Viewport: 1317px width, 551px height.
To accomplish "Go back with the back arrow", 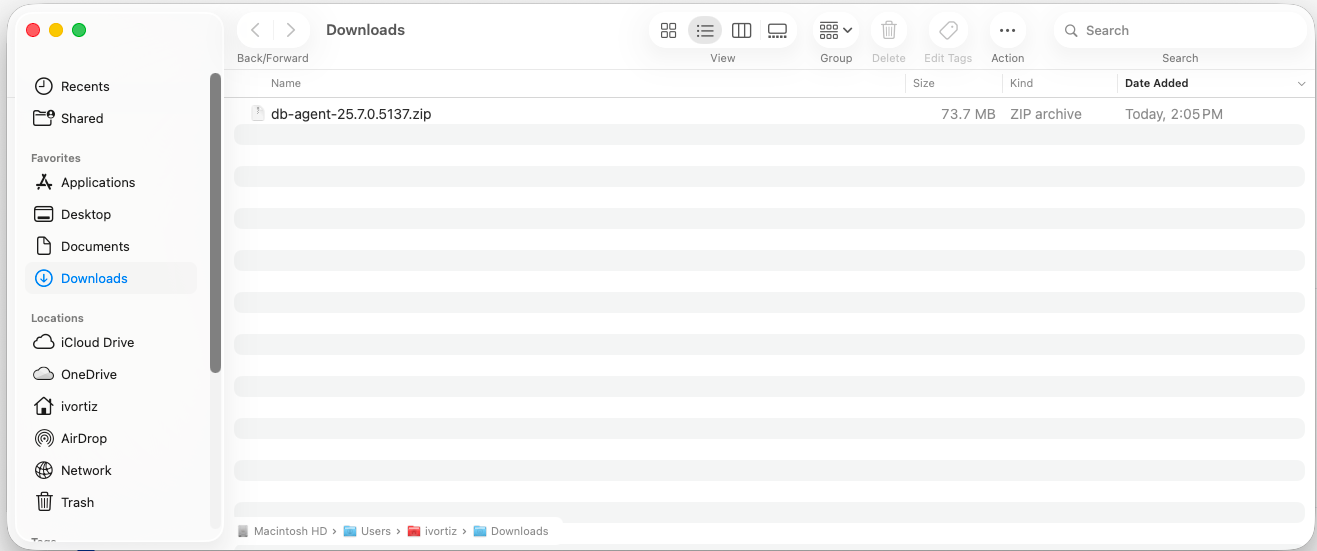I will tap(255, 30).
